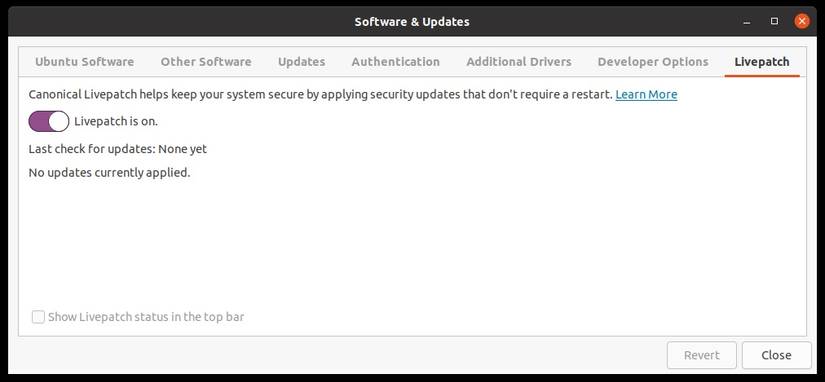Switch to the Ubuntu Software tab

pyautogui.click(x=84, y=62)
